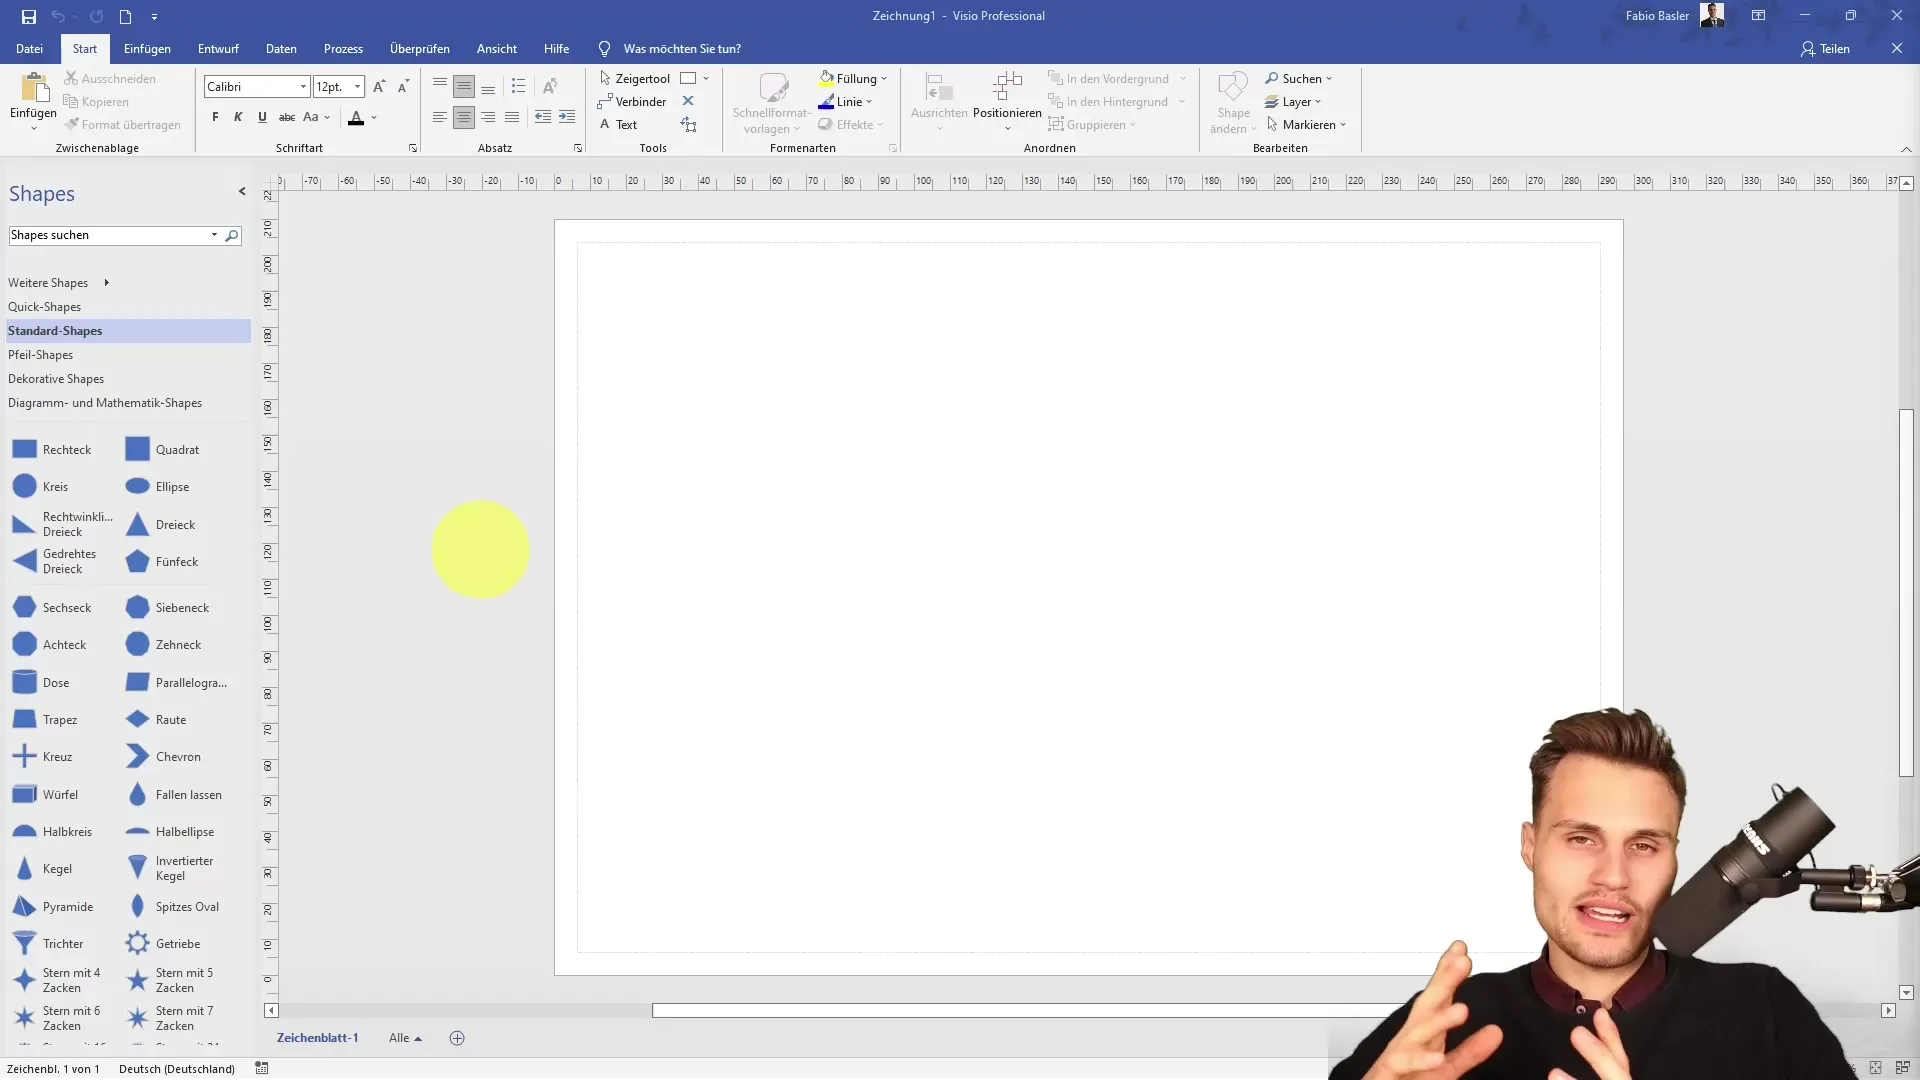Screen dimensions: 1920x1080
Task: Decrease font size with A-down icon
Action: 403,87
